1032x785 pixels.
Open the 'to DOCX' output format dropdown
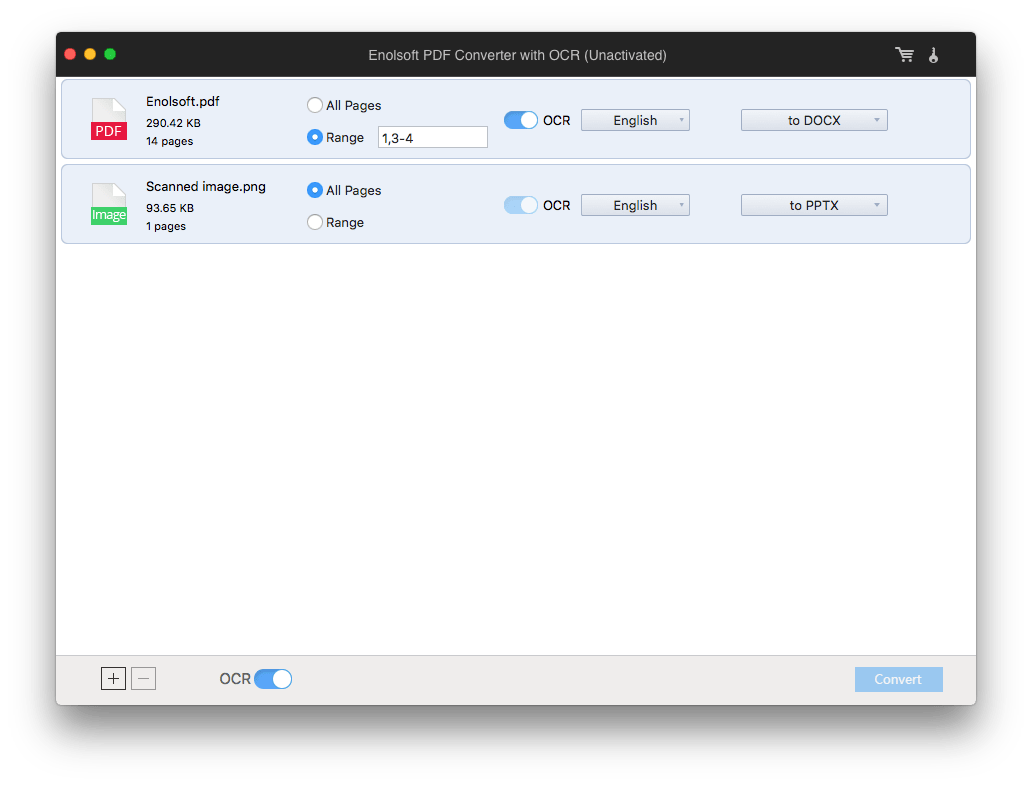click(814, 120)
